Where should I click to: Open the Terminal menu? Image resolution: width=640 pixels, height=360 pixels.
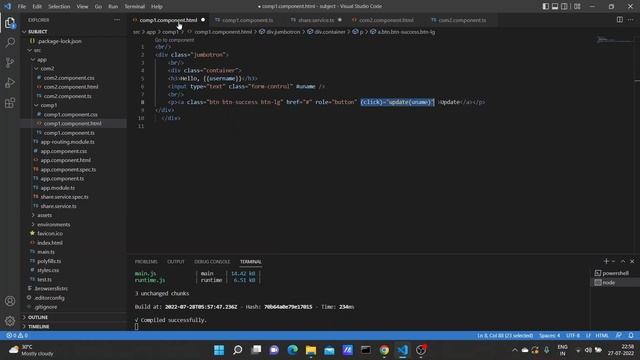tap(135, 7)
